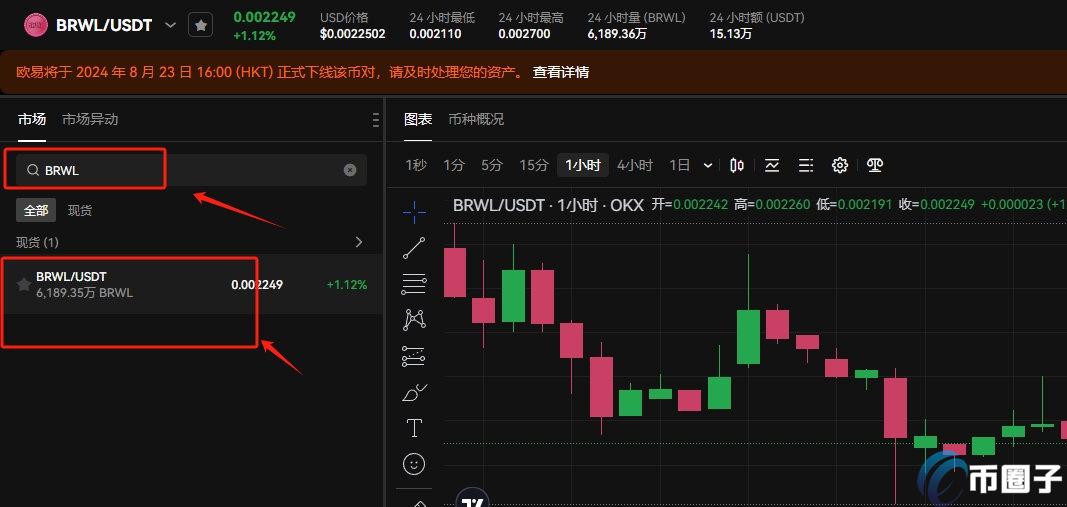Change candlestick chart style icon
Viewport: 1067px width, 507px height.
pos(737,165)
